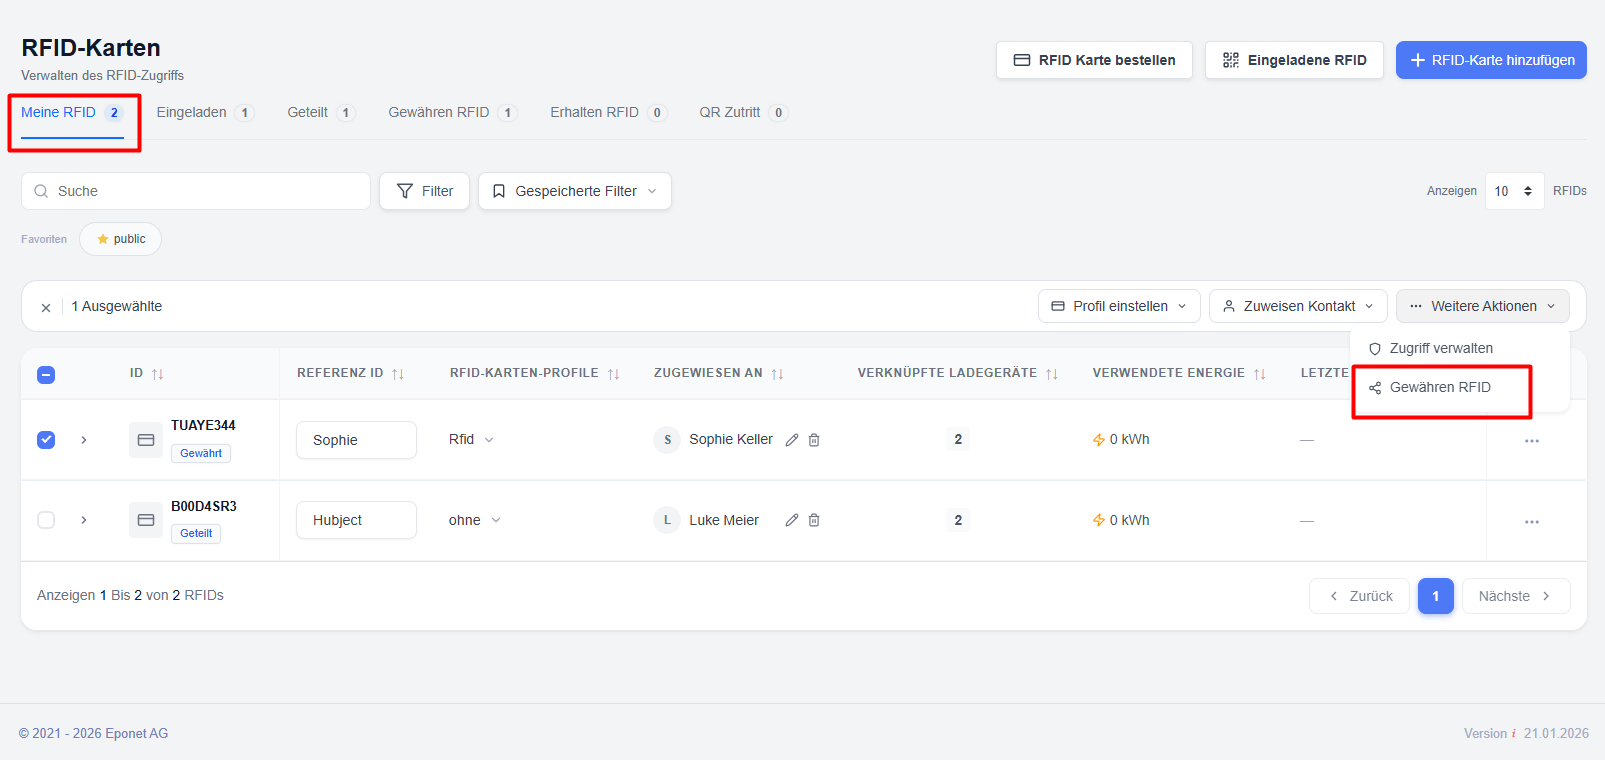Screen dimensions: 1605x760
Task: Click the Luke Meier name
Action: tap(724, 520)
